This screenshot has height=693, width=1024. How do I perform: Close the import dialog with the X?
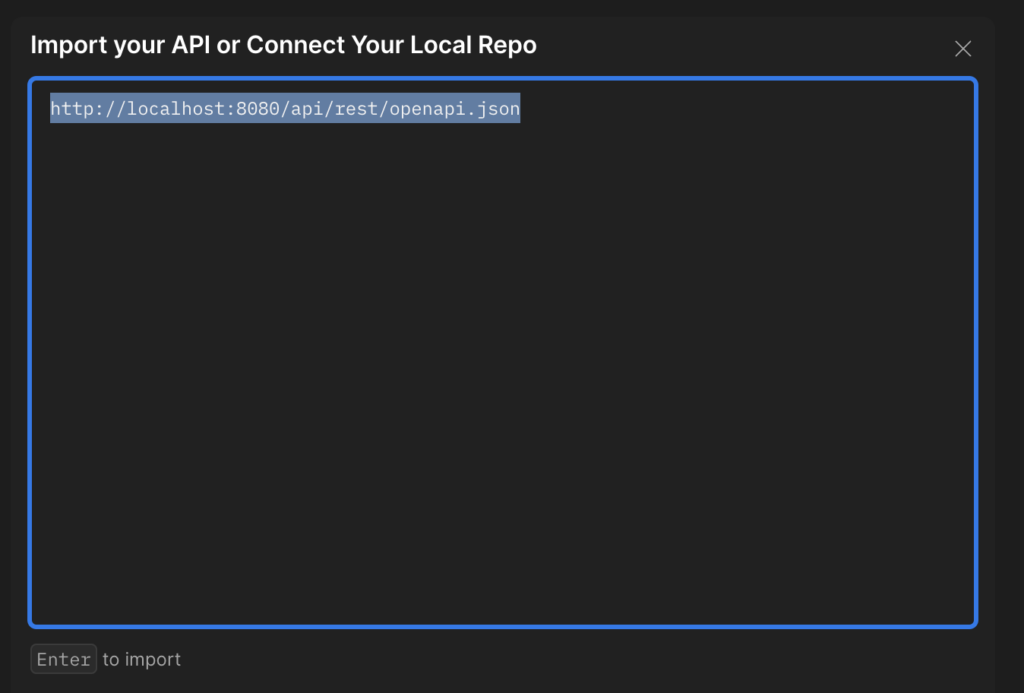pyautogui.click(x=963, y=49)
